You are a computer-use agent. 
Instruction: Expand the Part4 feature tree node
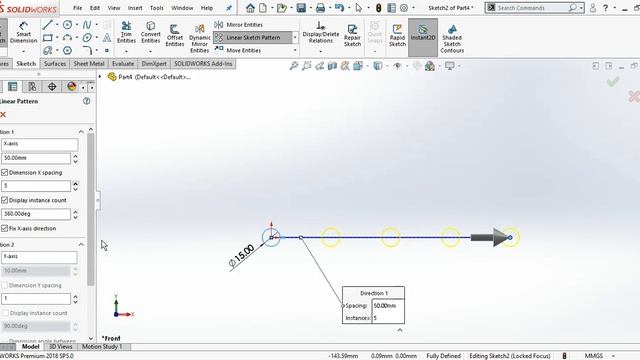click(100, 76)
